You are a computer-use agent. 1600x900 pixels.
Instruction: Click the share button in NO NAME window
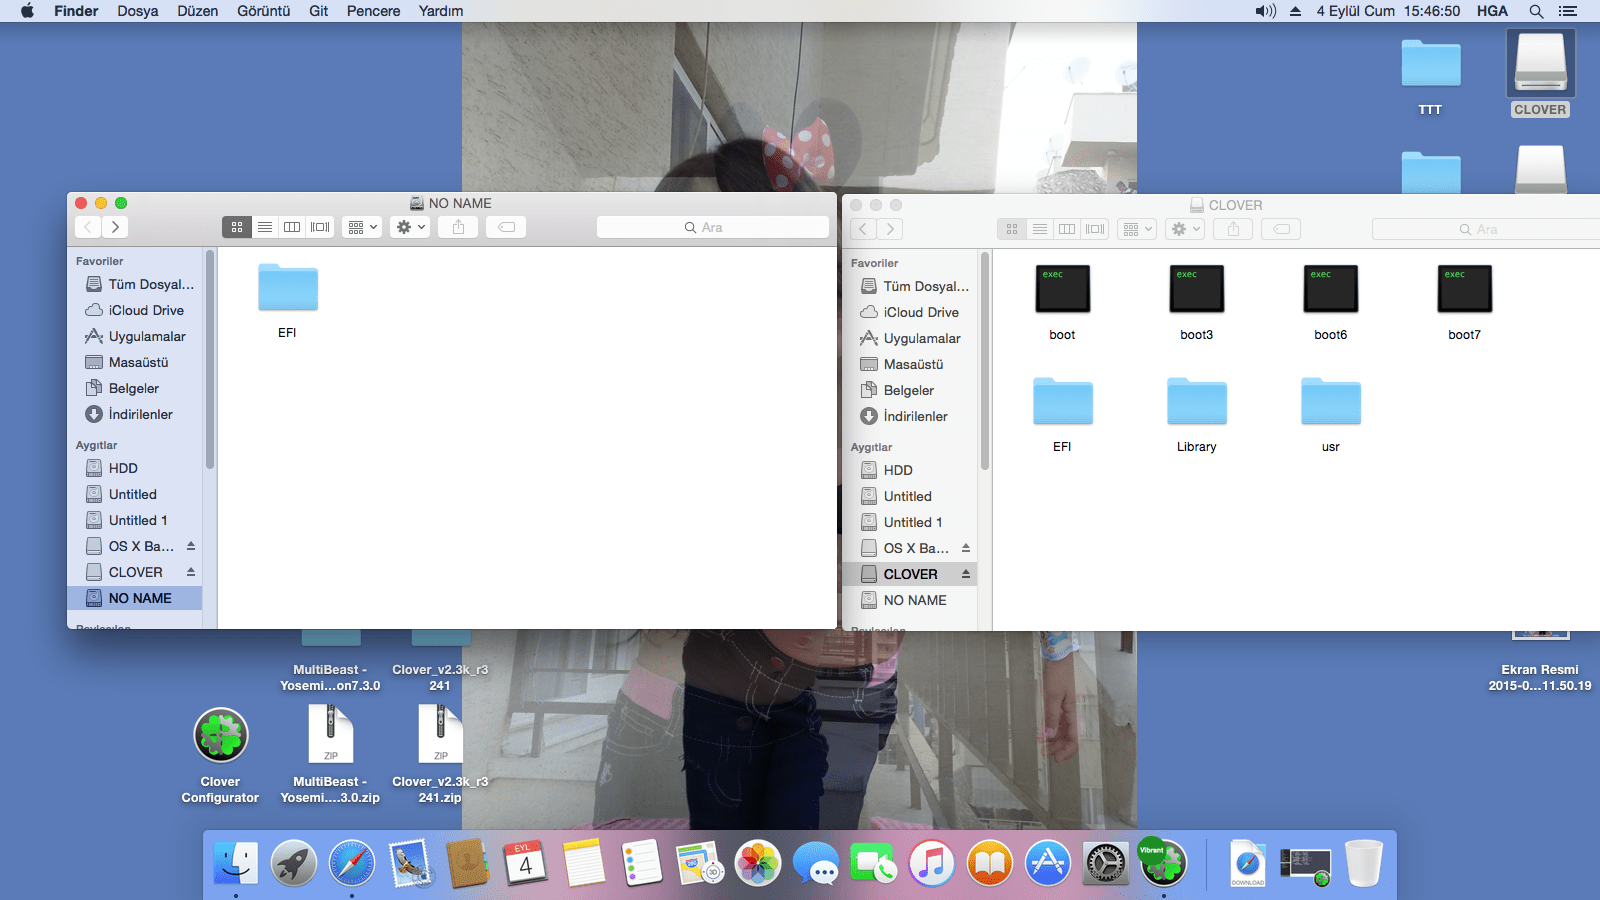tap(458, 227)
